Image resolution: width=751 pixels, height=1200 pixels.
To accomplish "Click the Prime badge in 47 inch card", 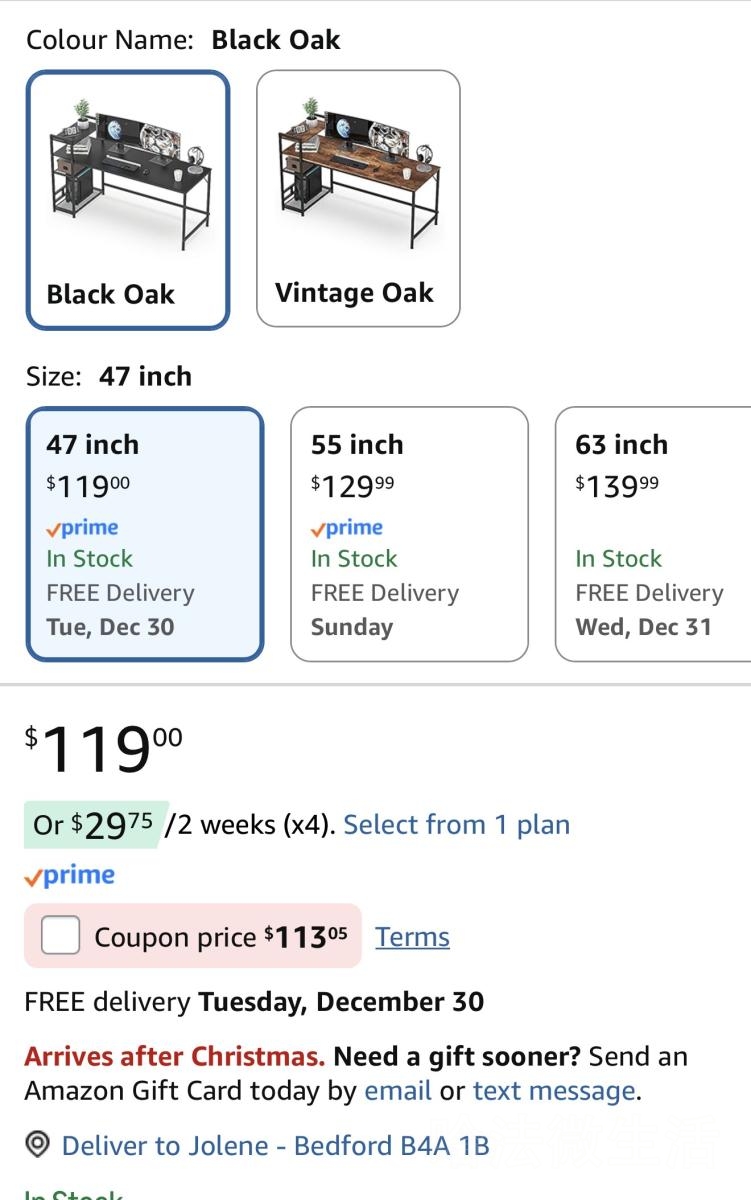I will [82, 528].
